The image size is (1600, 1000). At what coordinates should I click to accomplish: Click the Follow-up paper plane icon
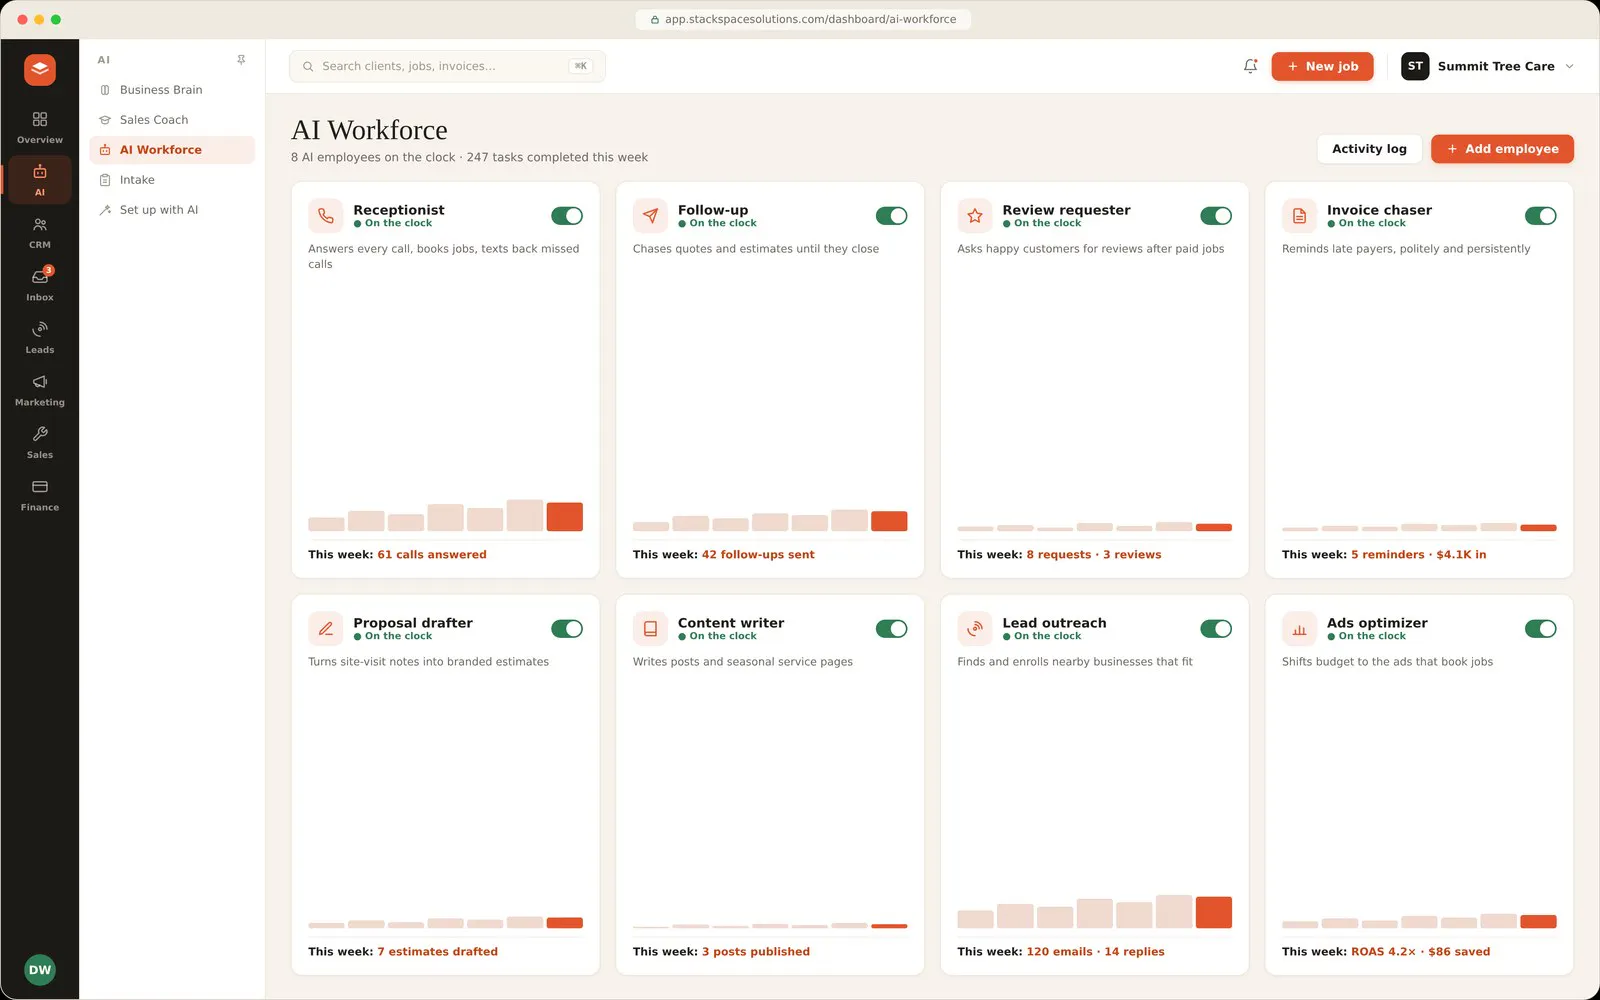click(650, 216)
